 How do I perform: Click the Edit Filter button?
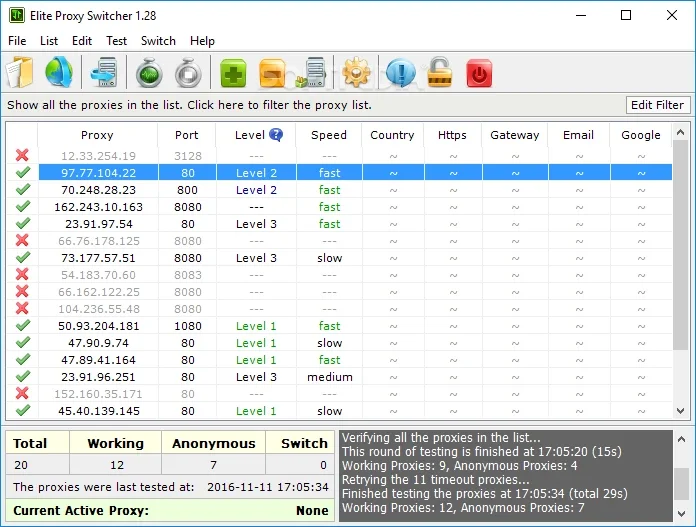pyautogui.click(x=657, y=105)
